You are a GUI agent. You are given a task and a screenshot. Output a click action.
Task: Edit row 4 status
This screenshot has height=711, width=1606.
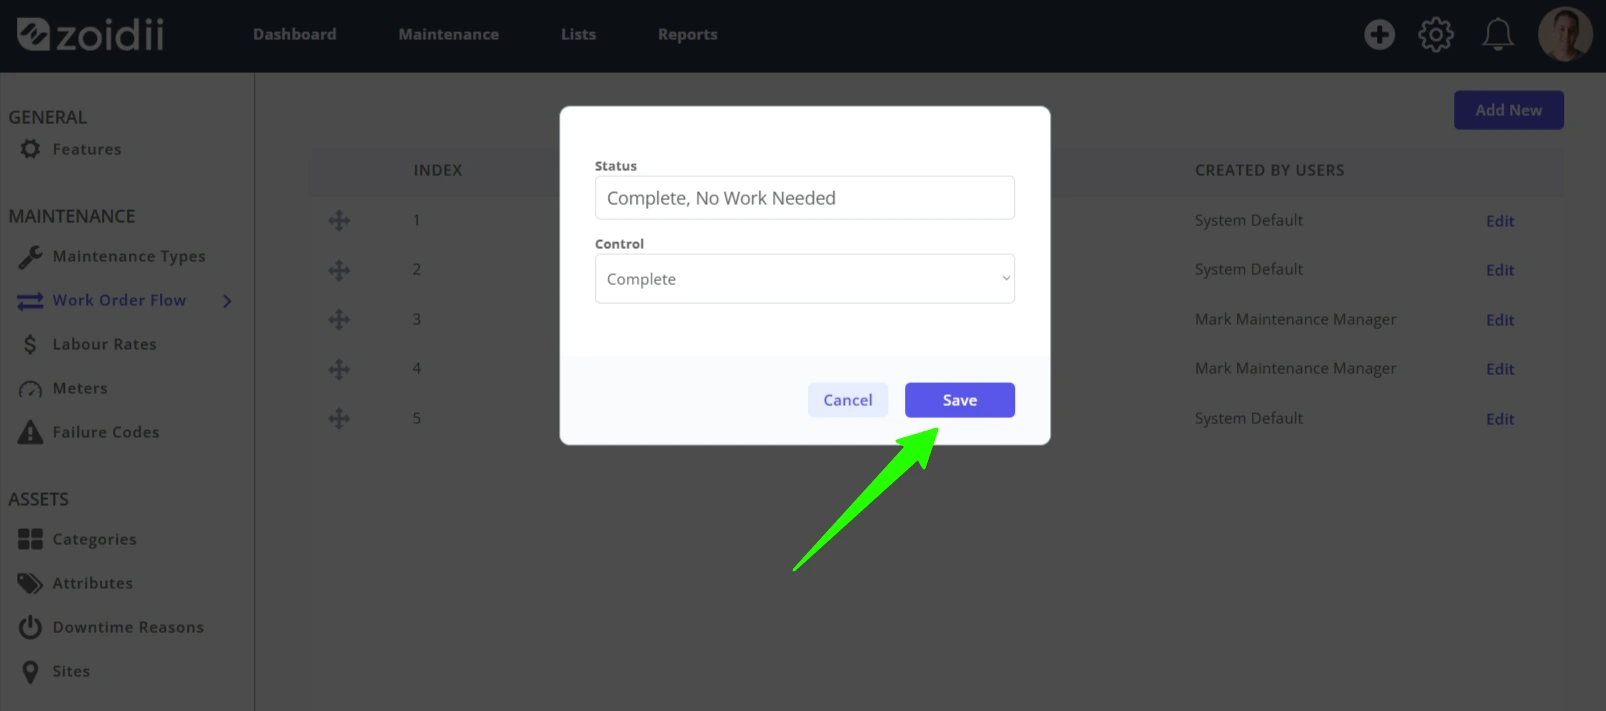pyautogui.click(x=1499, y=369)
